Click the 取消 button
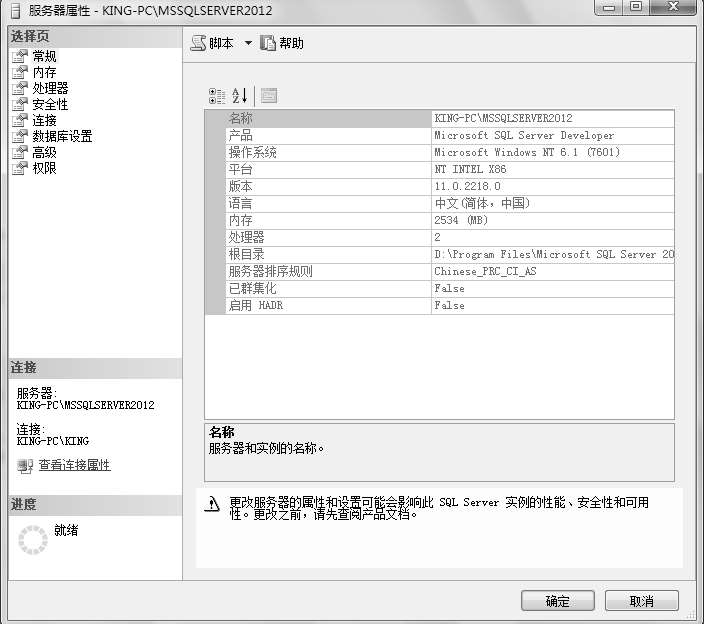 click(x=642, y=601)
